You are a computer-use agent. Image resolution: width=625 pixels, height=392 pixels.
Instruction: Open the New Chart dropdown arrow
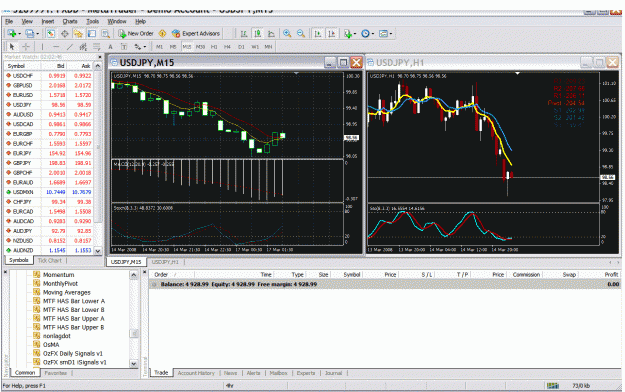[19, 34]
